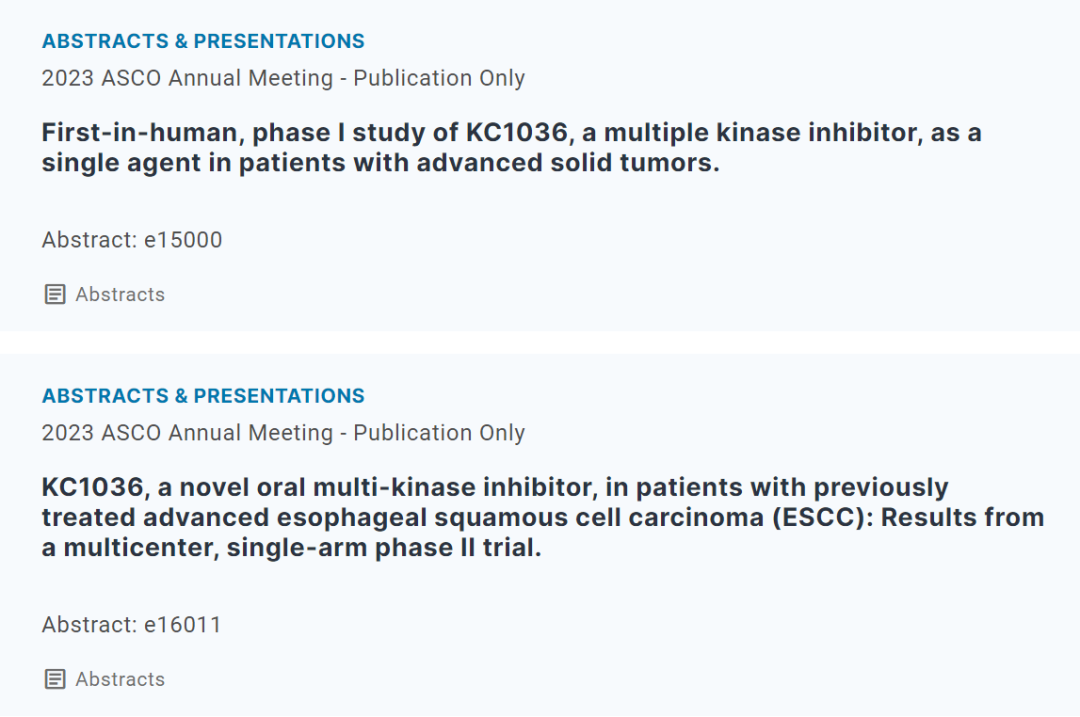Click "single agent in patients with advanced solid tumors" line

[380, 163]
